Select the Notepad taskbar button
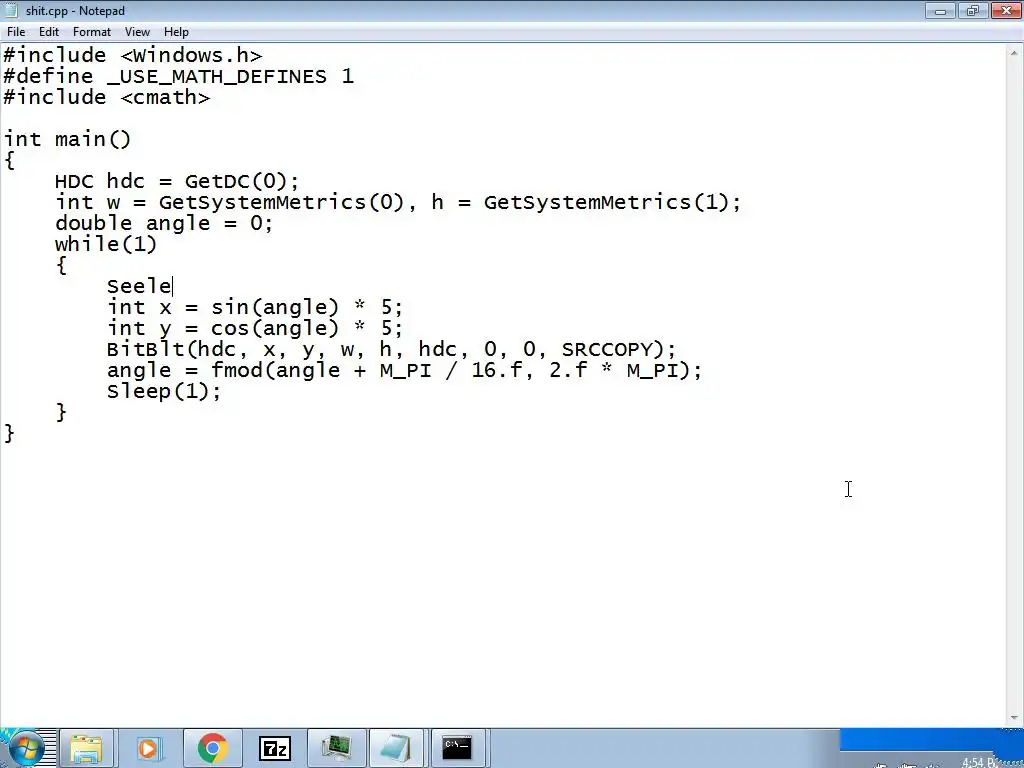 coord(396,748)
